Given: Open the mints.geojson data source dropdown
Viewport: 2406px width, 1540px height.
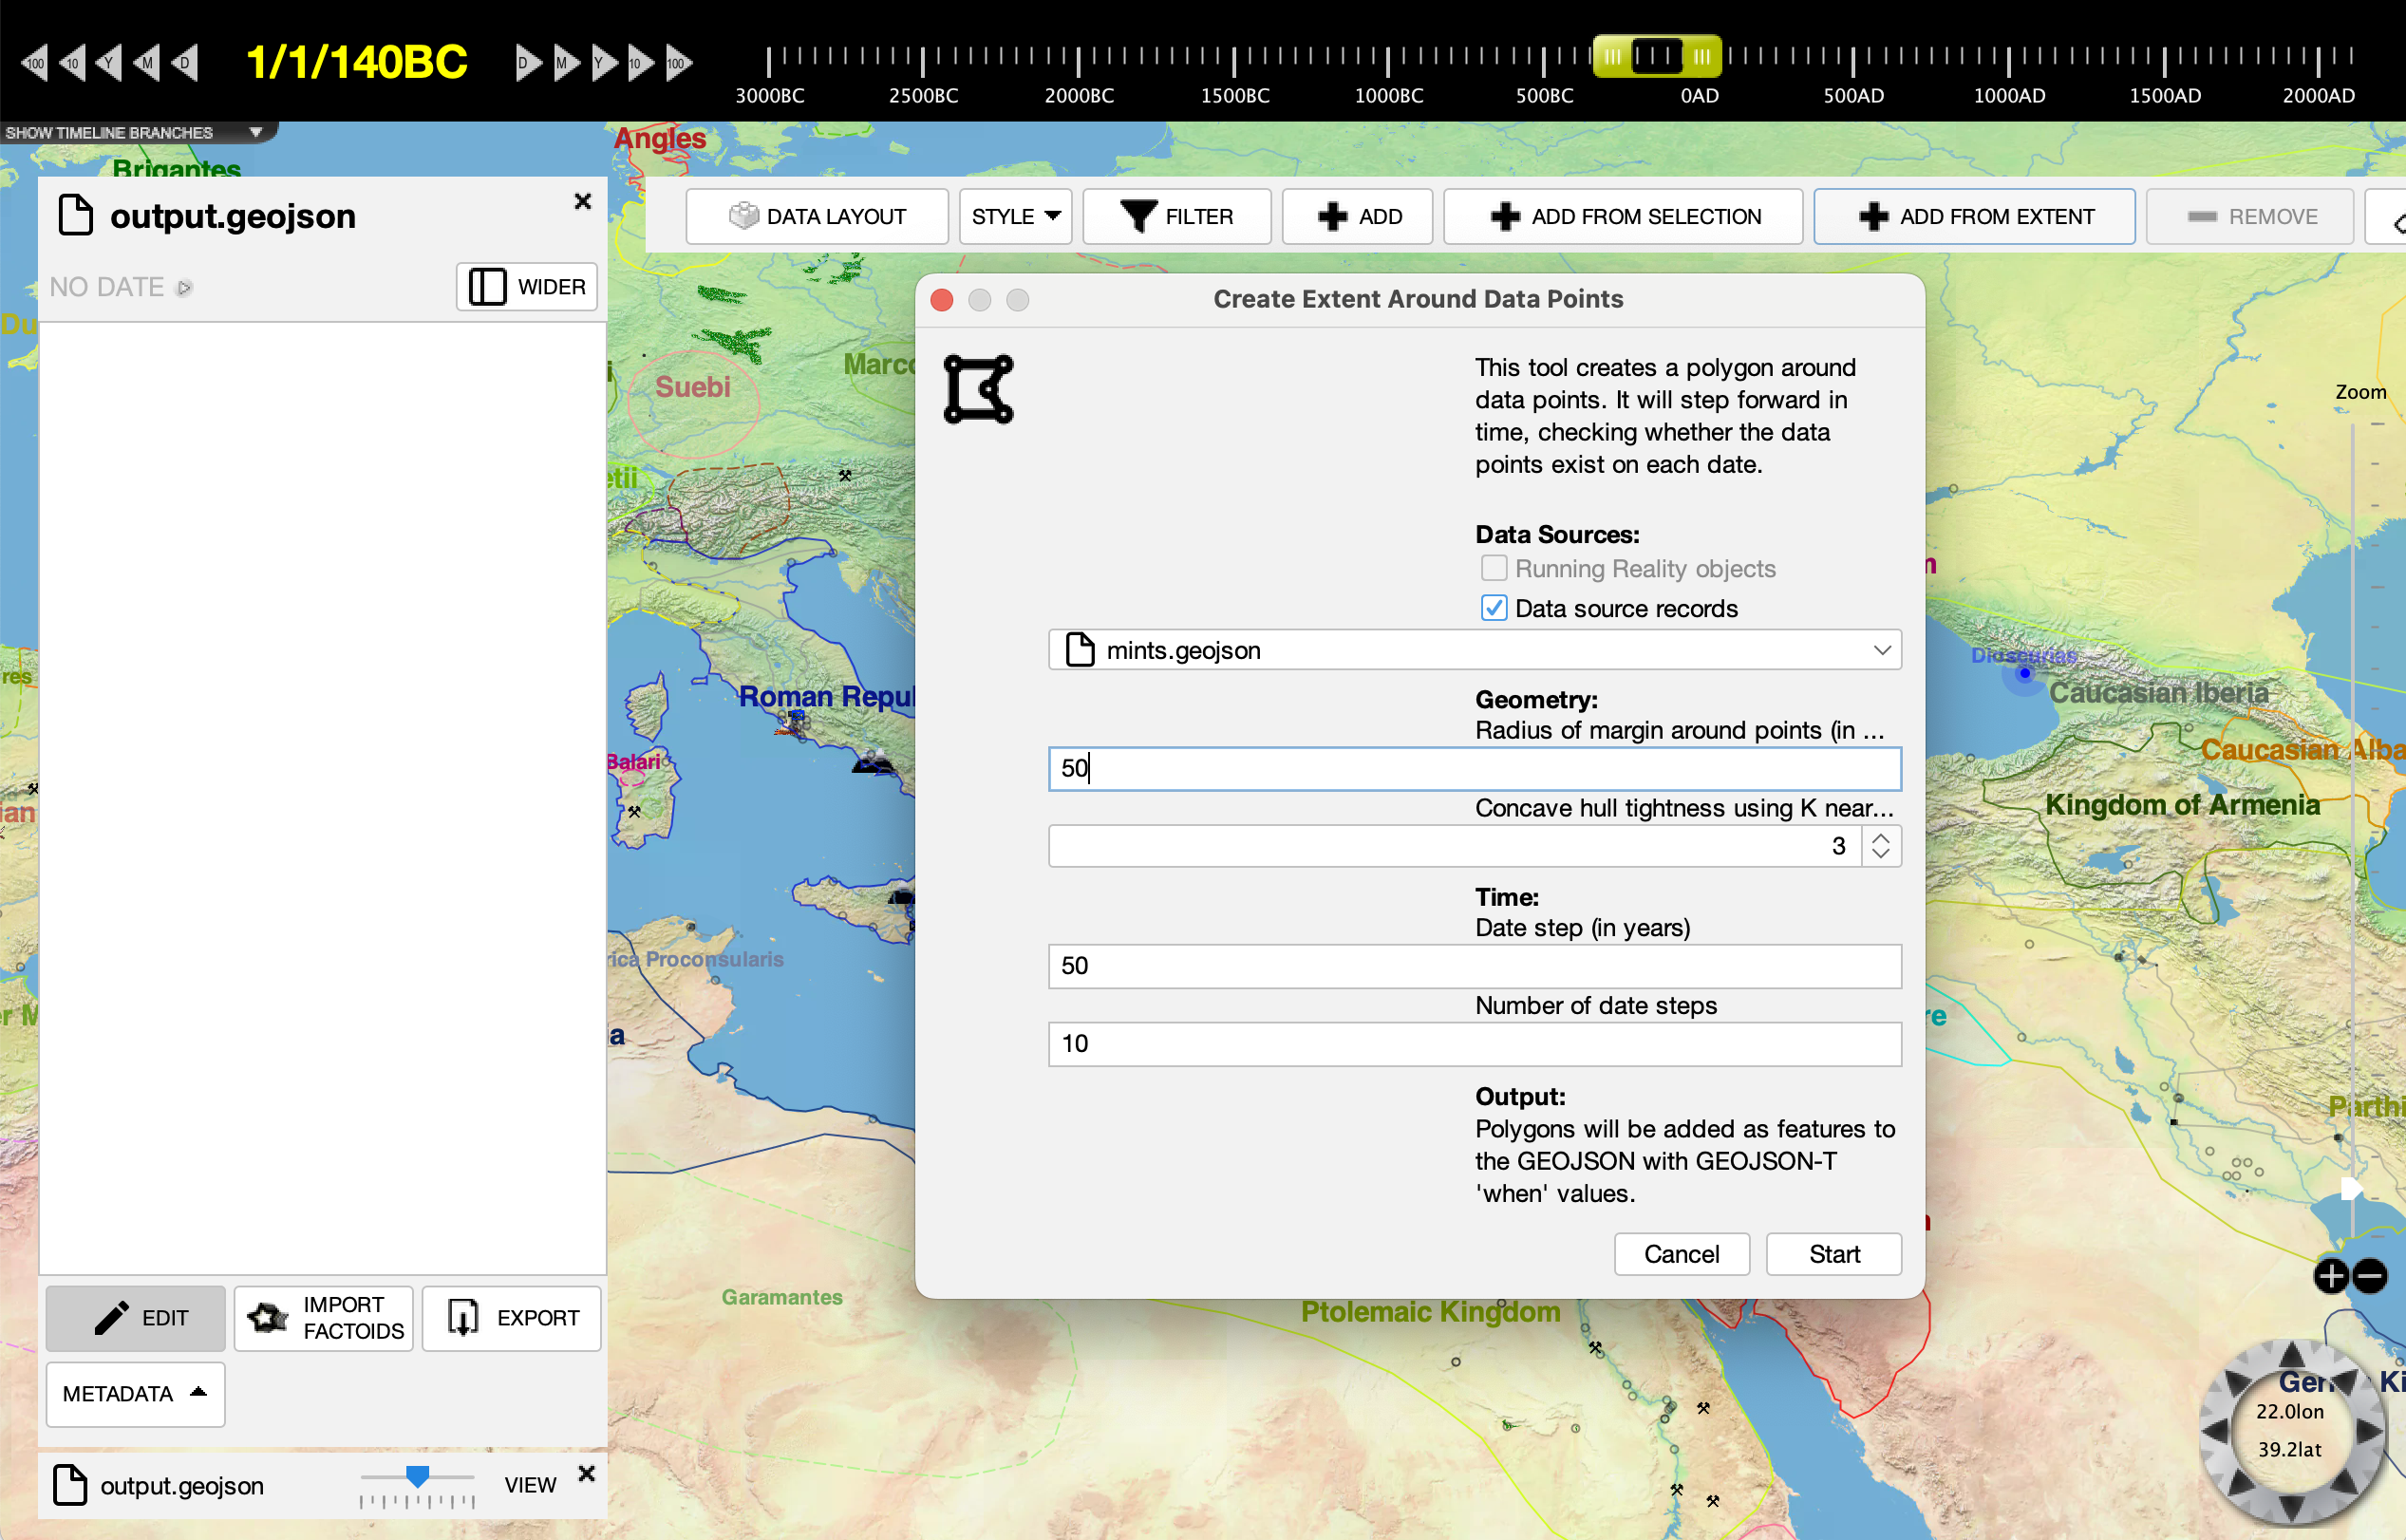Looking at the screenshot, I should tap(1474, 650).
